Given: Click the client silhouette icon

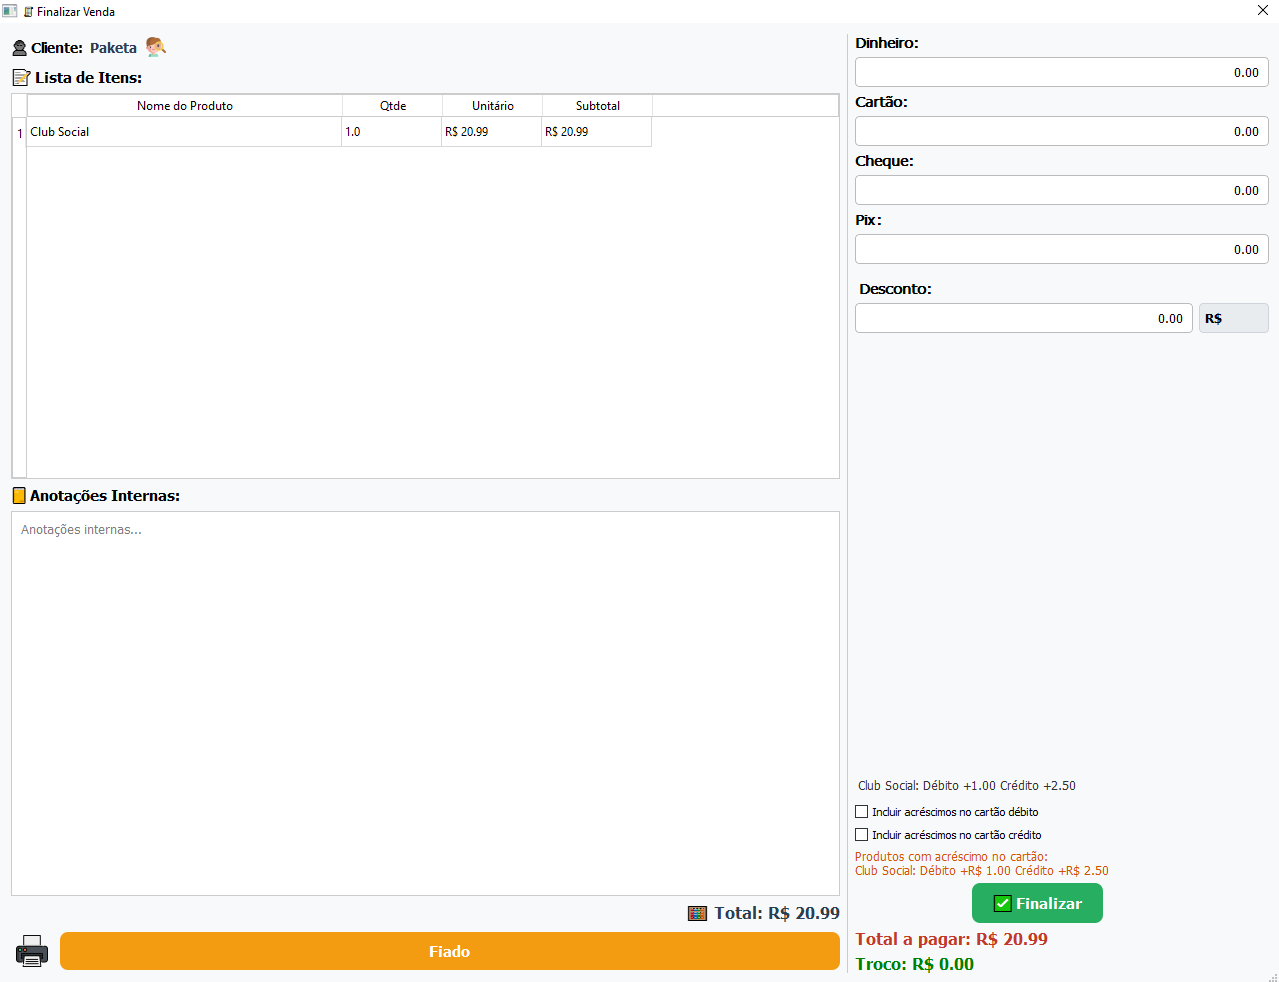Looking at the screenshot, I should (19, 48).
